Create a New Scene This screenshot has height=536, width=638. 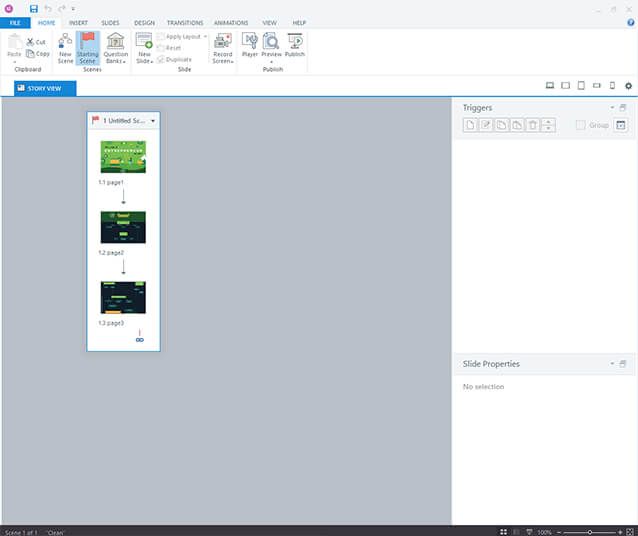65,48
